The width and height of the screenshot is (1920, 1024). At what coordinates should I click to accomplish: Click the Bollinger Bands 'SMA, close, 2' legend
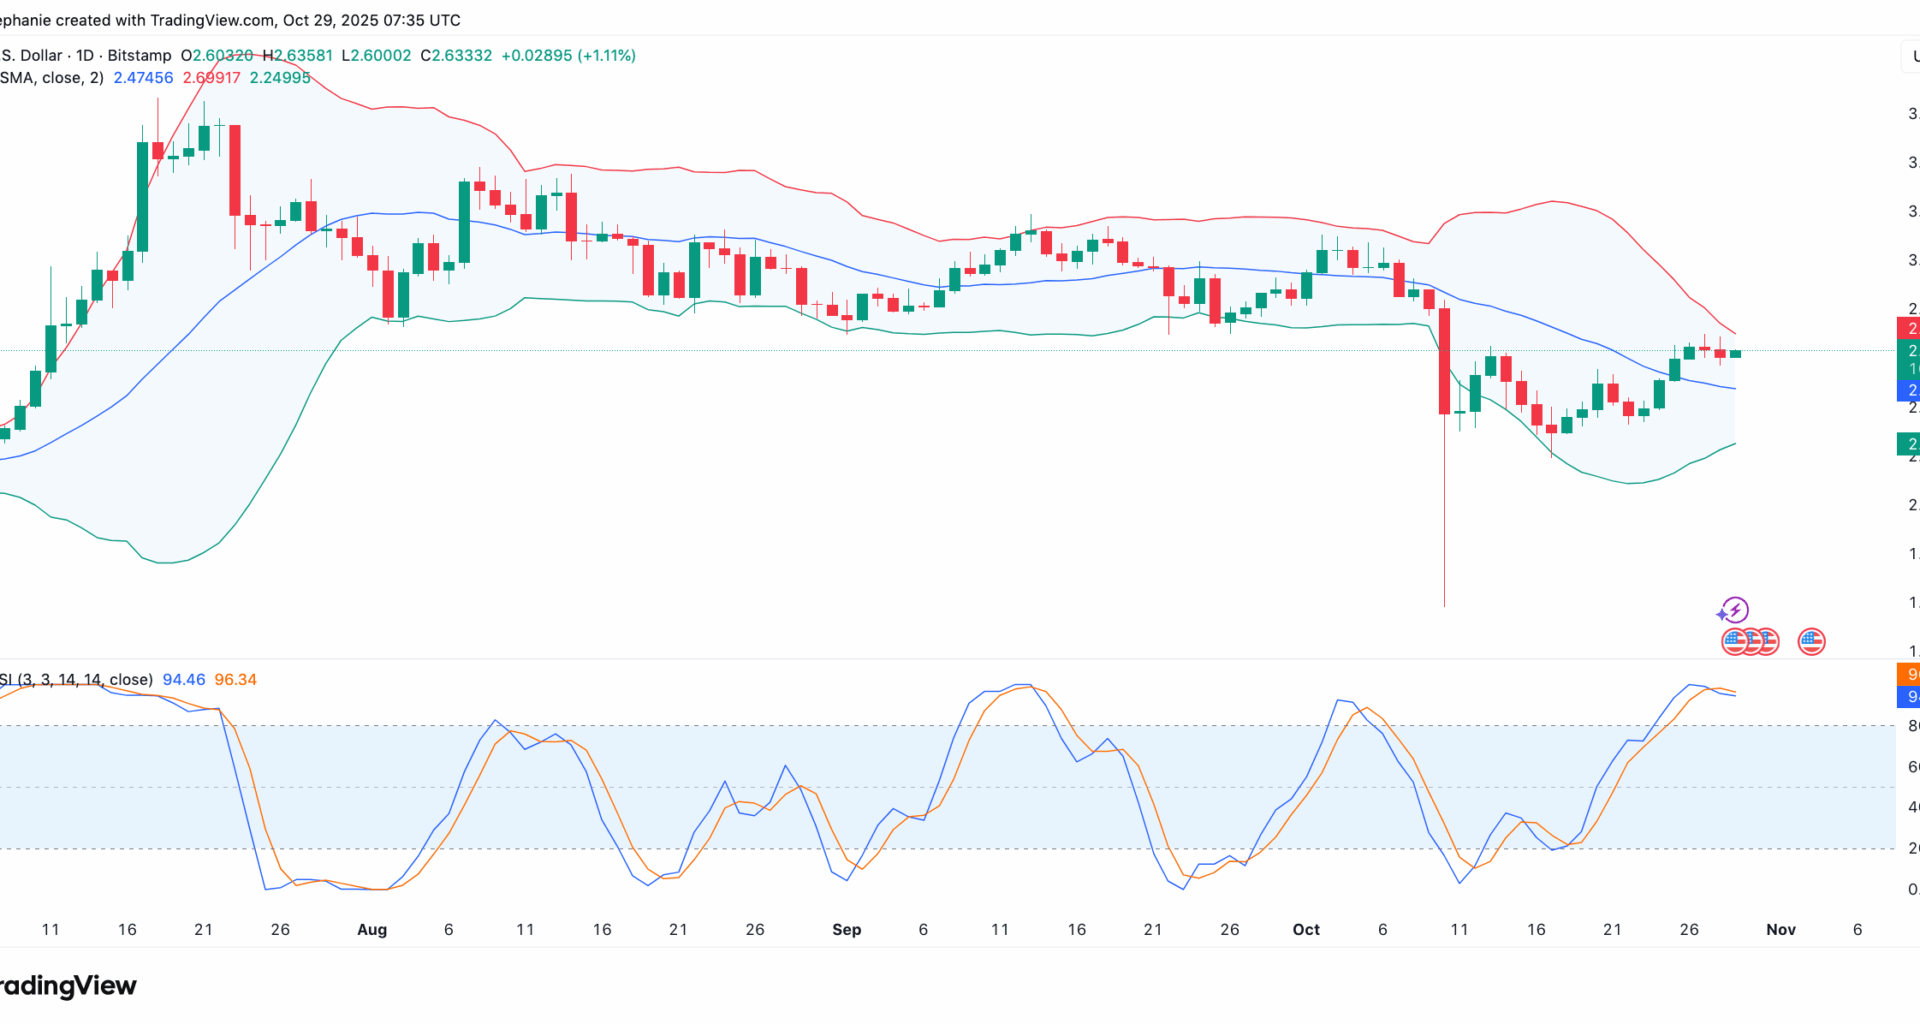click(x=52, y=78)
